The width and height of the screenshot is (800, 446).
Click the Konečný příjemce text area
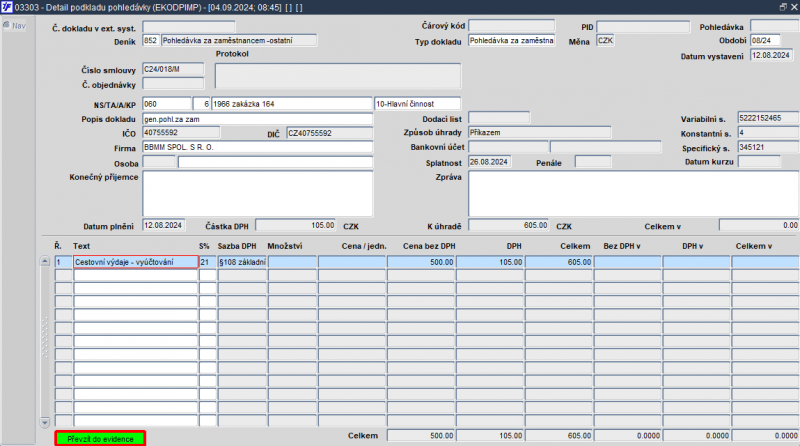click(x=258, y=193)
